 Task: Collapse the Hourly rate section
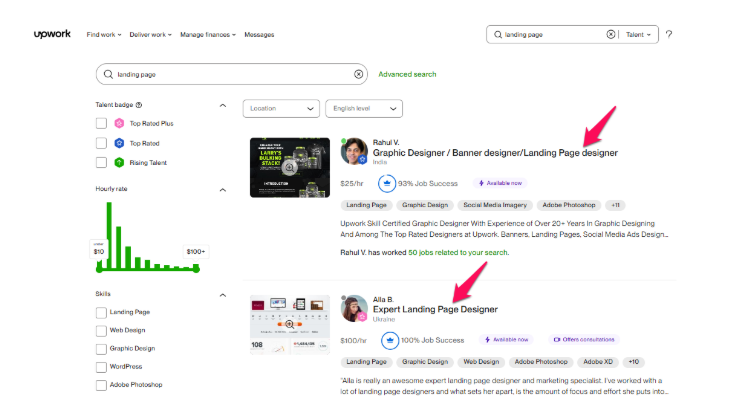[x=222, y=190]
